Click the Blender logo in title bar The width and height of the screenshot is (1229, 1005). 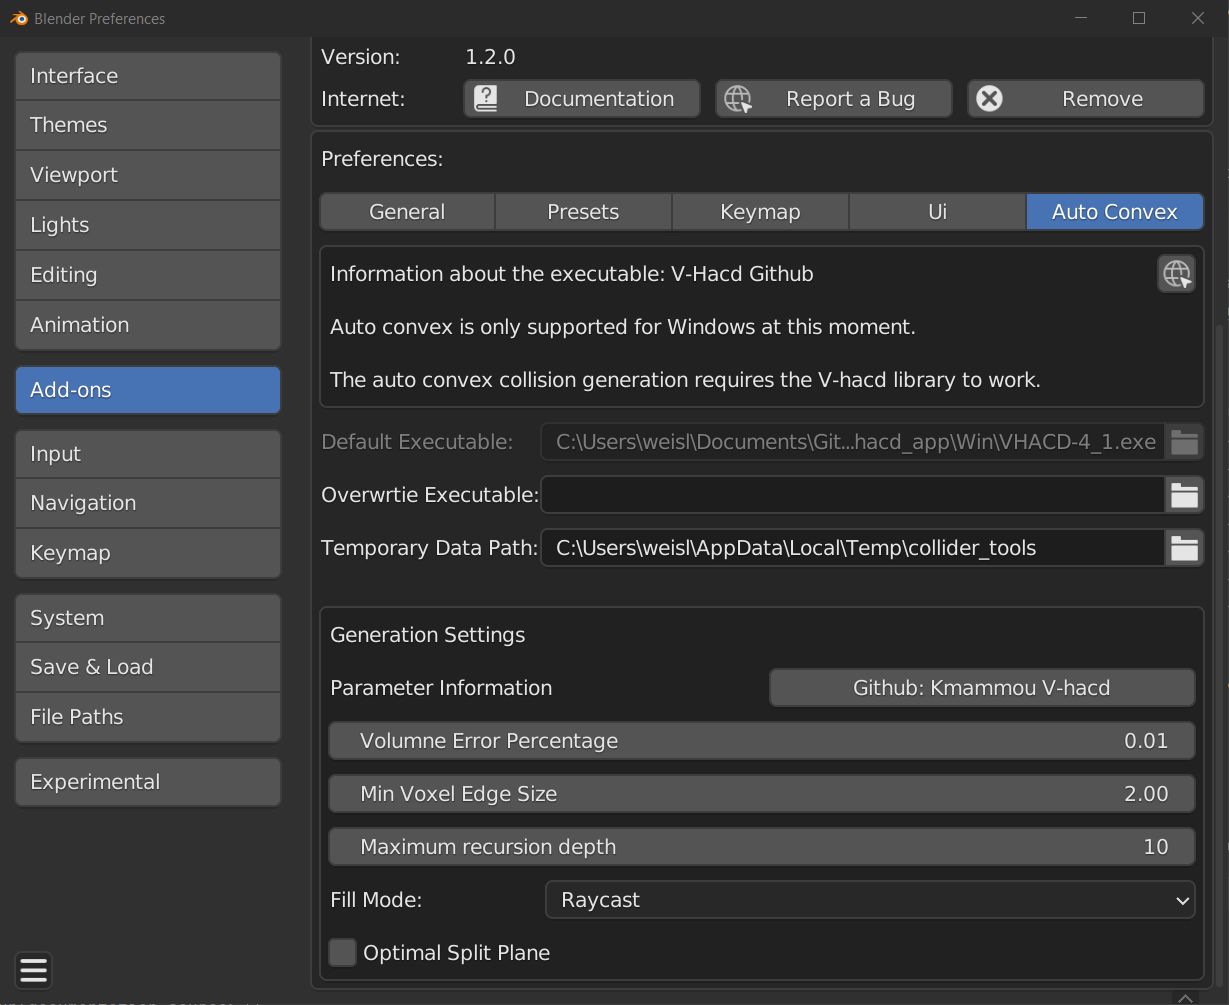[19, 18]
